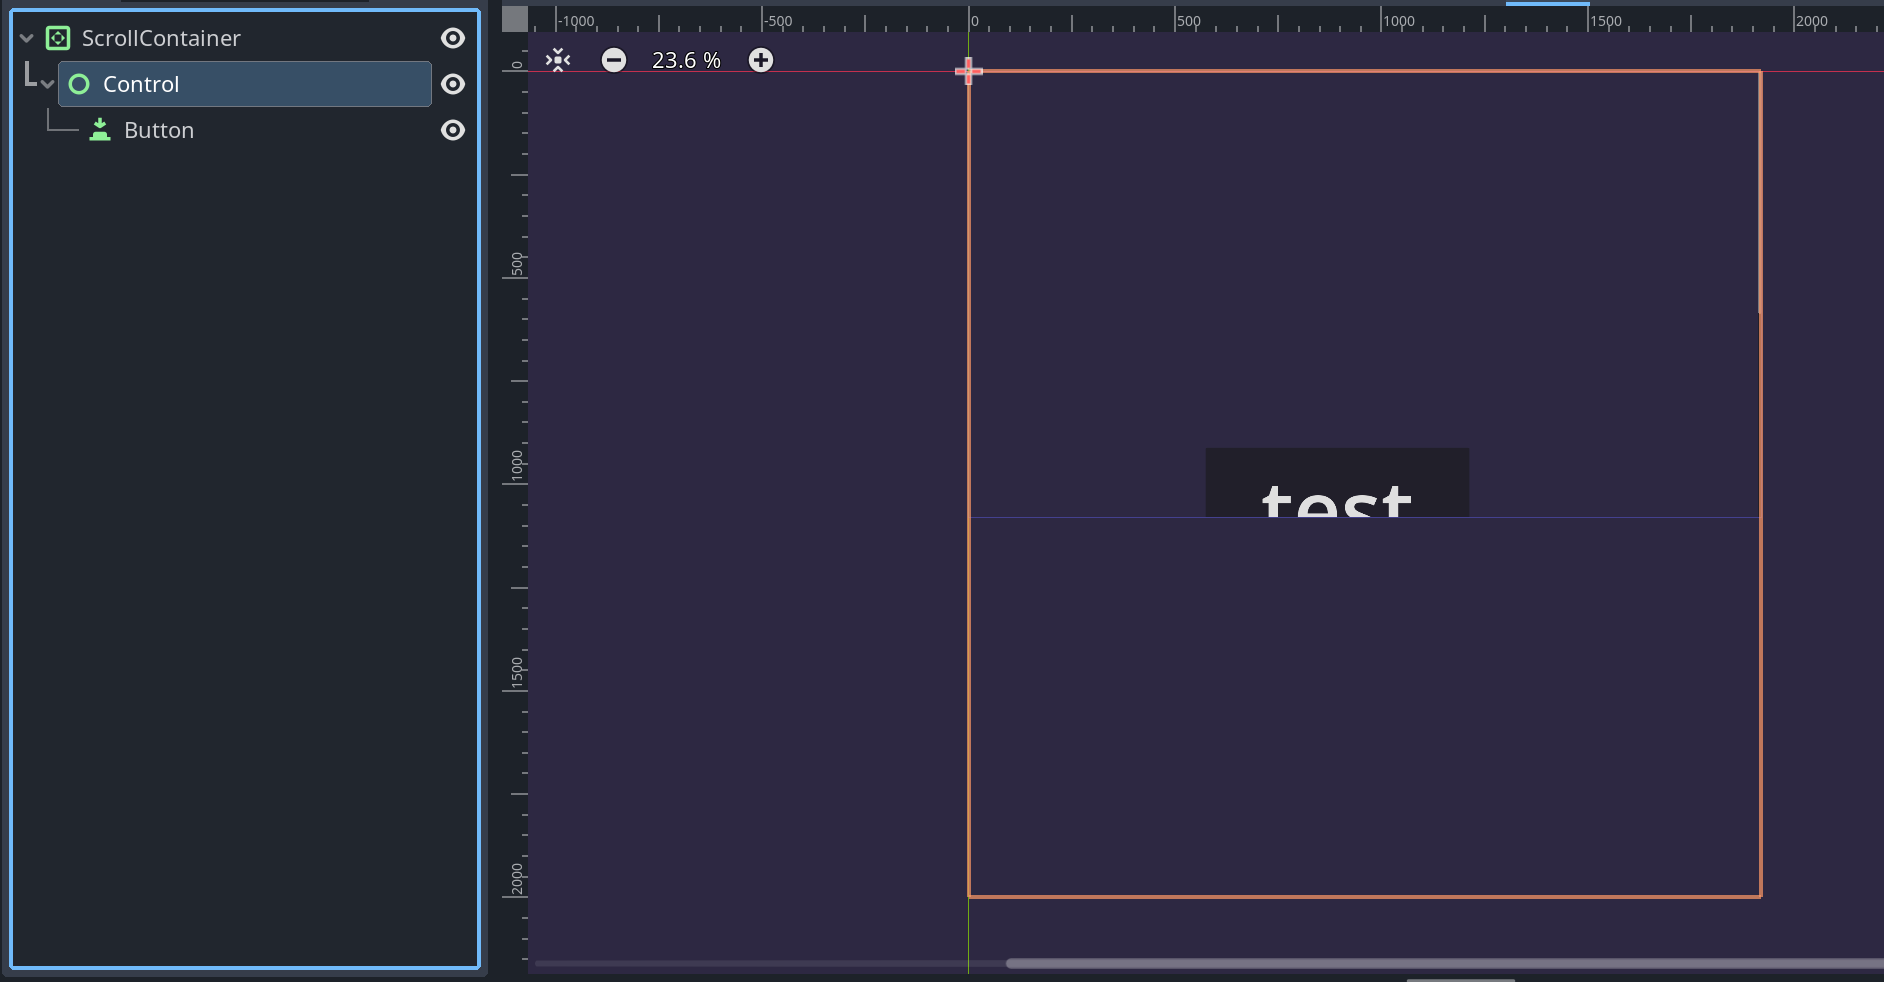The image size is (1884, 982).
Task: Toggle visibility of the ScrollContainer node
Action: (x=452, y=38)
